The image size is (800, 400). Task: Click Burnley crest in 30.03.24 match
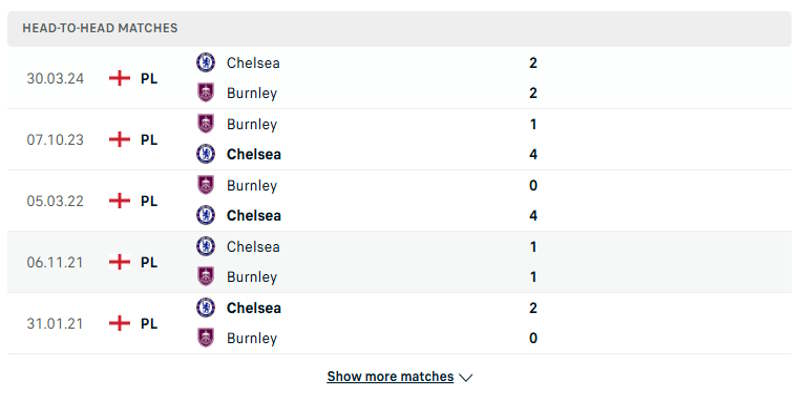pos(205,93)
